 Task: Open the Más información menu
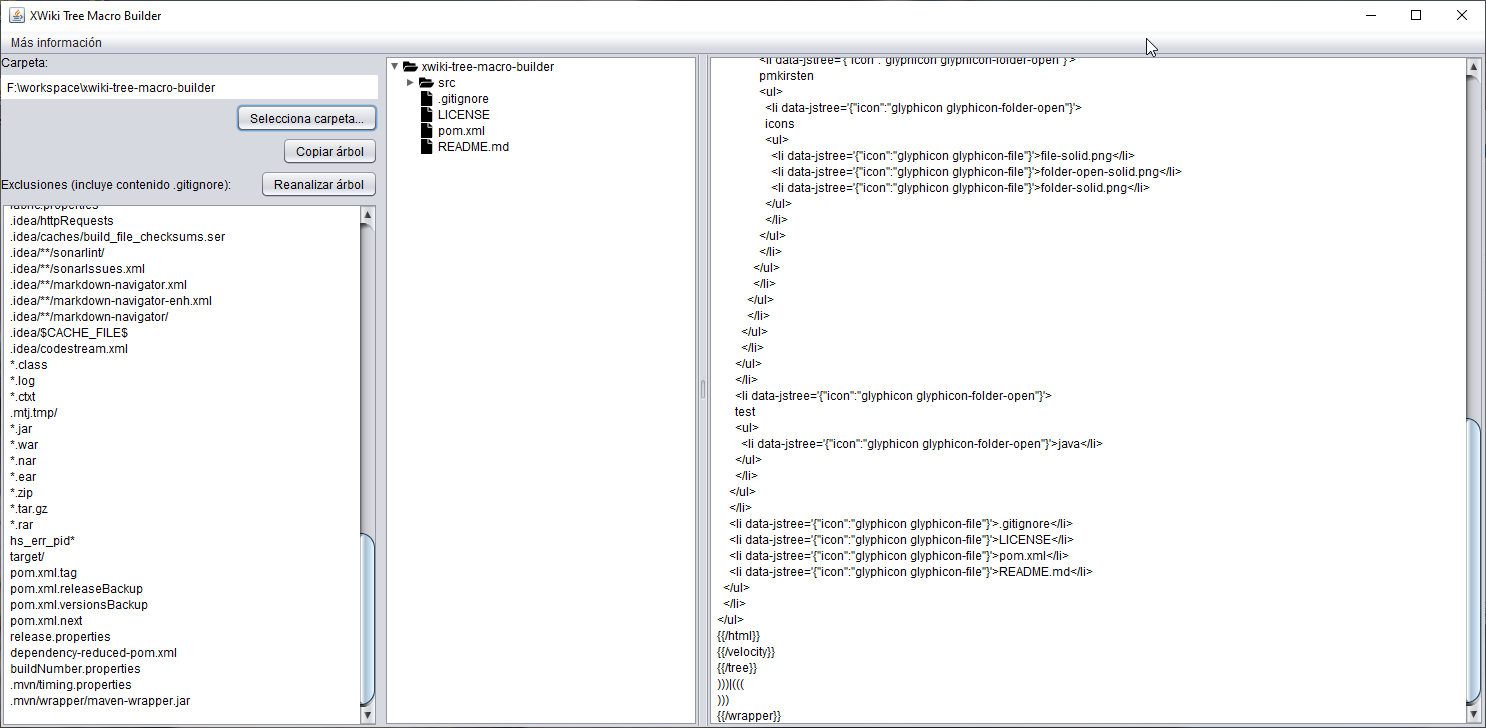click(x=56, y=43)
